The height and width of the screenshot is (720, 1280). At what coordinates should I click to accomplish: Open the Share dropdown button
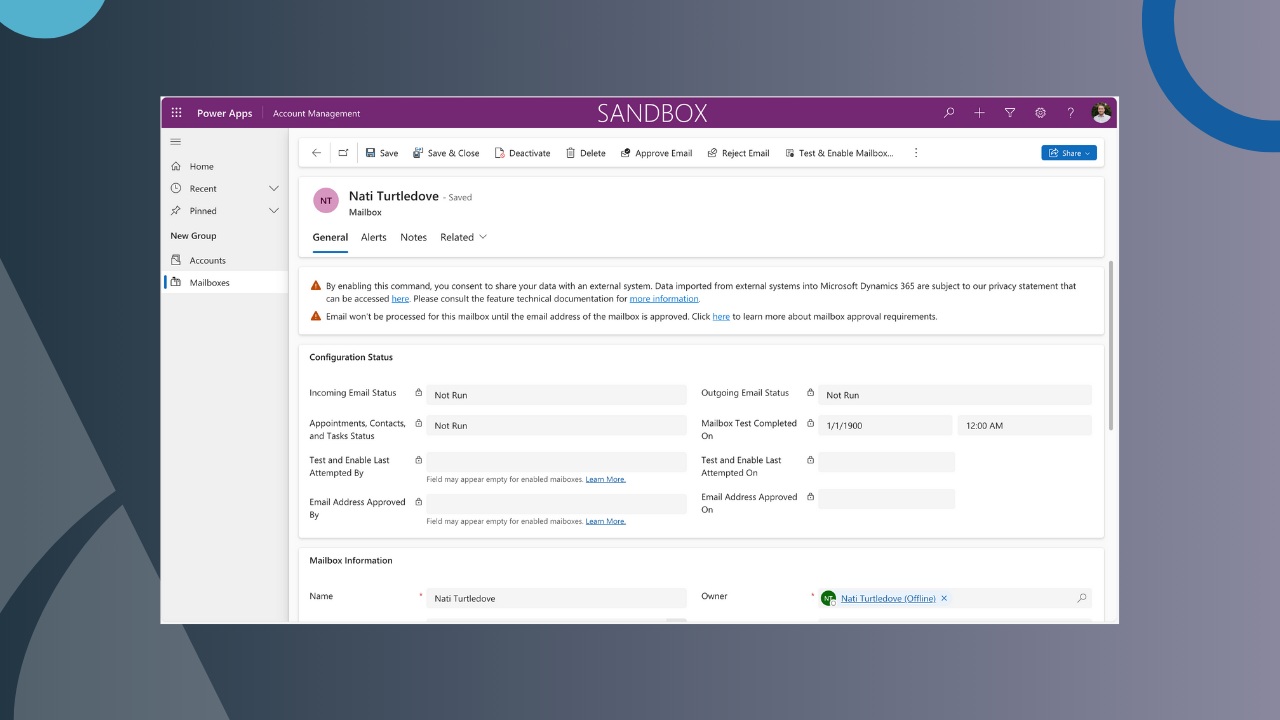pyautogui.click(x=1069, y=153)
